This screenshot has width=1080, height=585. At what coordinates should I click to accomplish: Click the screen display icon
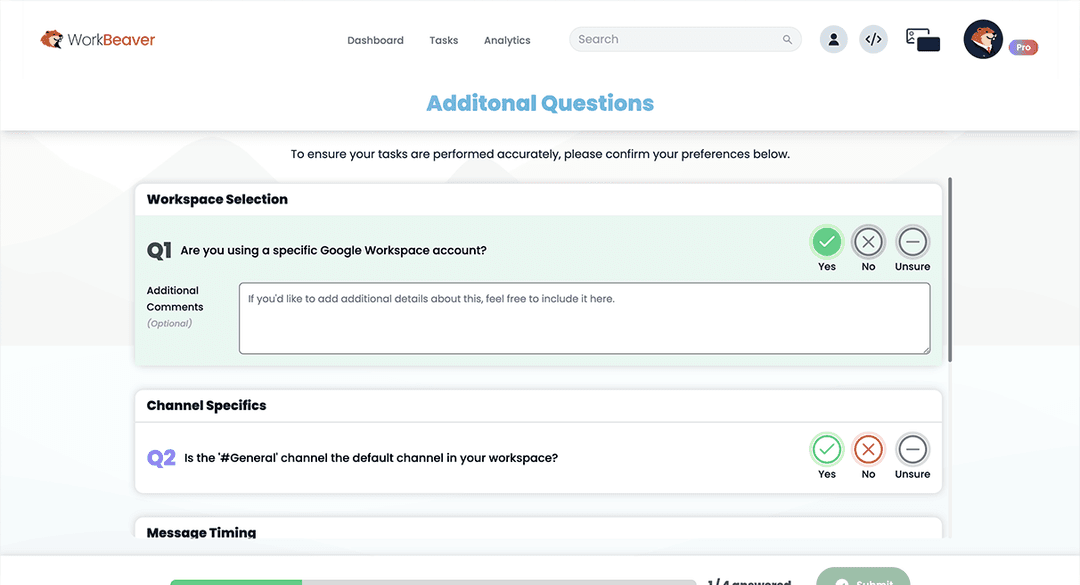923,39
